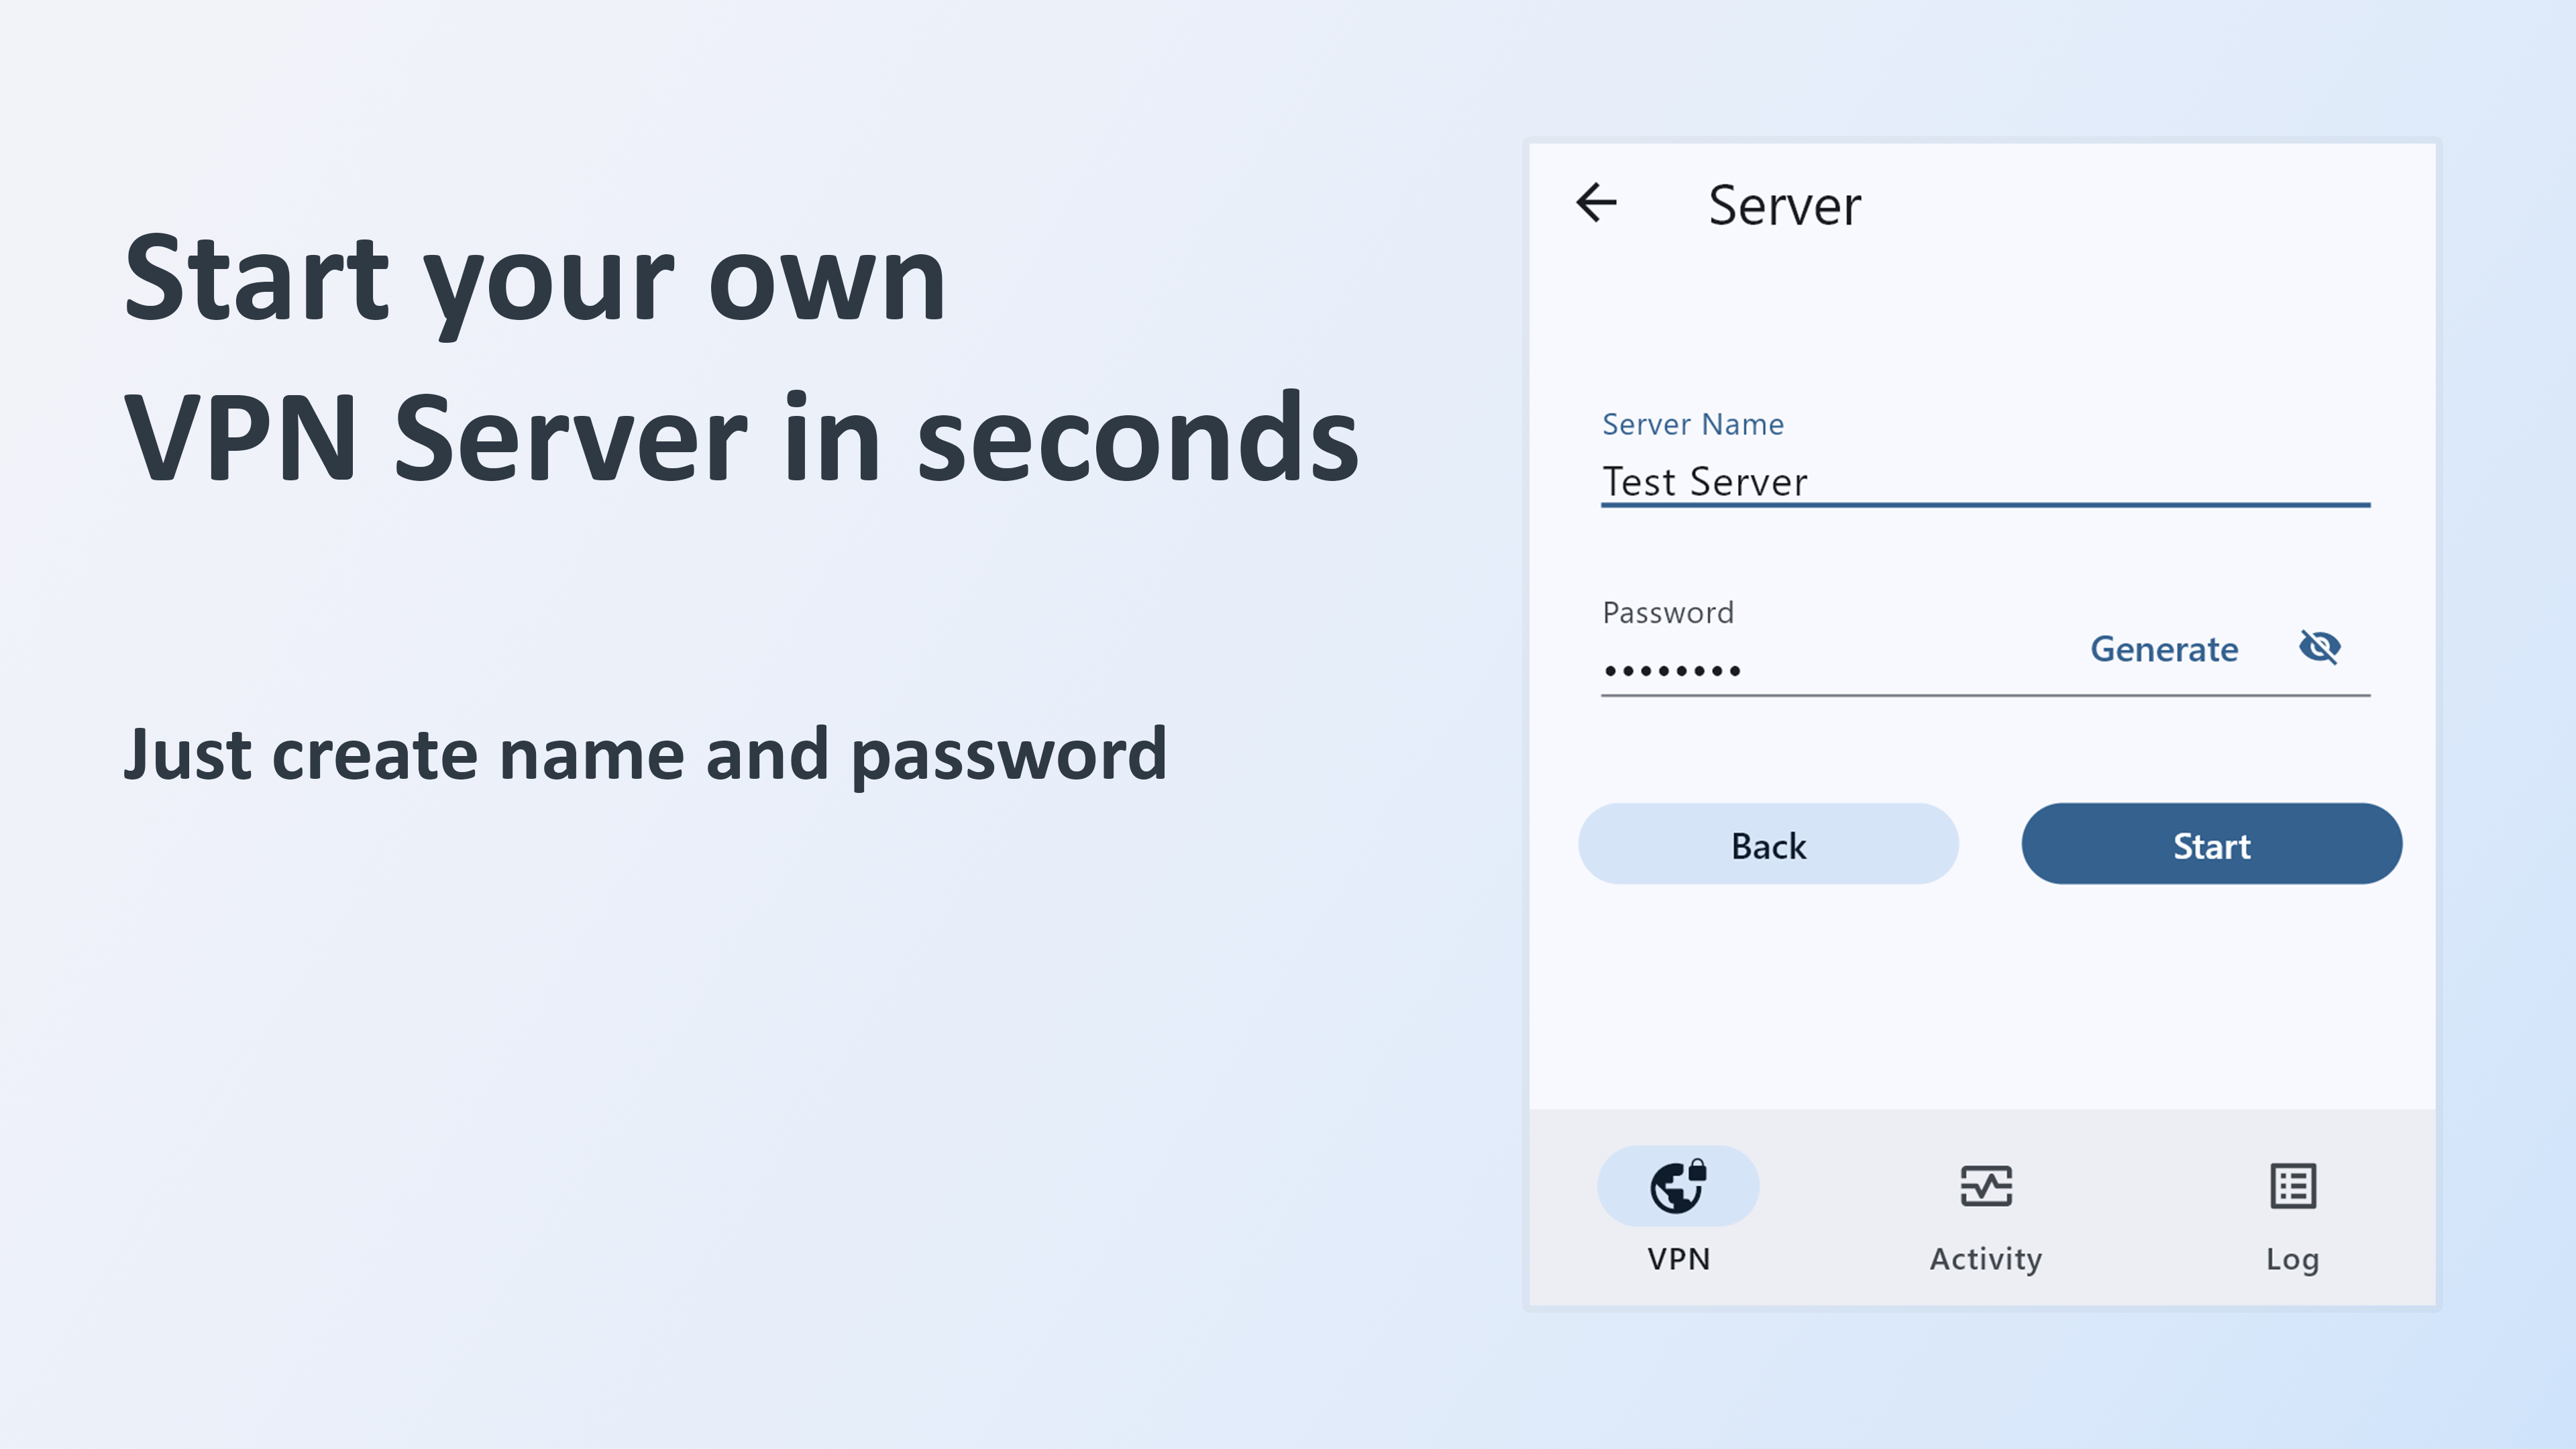Select the VPN tab label
This screenshot has height=1449, width=2576.
[1679, 1258]
